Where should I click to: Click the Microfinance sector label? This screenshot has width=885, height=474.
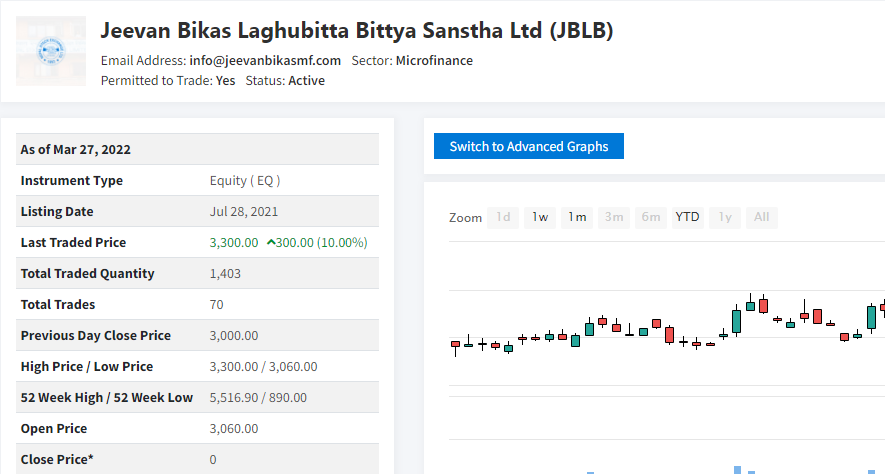coord(434,60)
